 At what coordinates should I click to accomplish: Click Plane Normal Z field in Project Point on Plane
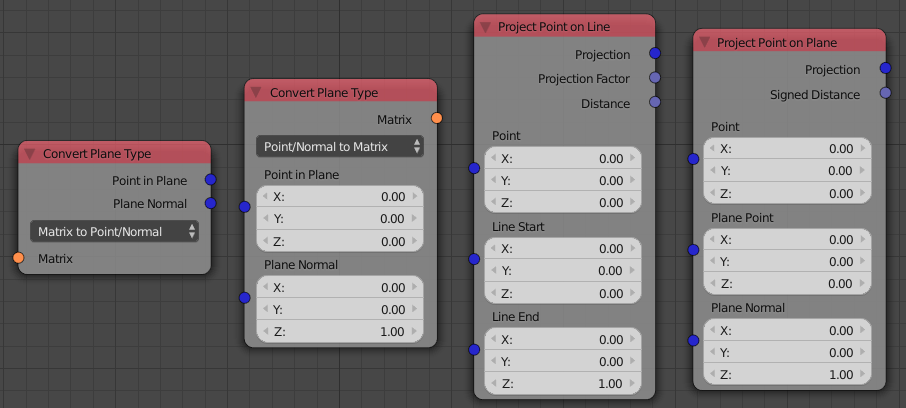coord(787,374)
